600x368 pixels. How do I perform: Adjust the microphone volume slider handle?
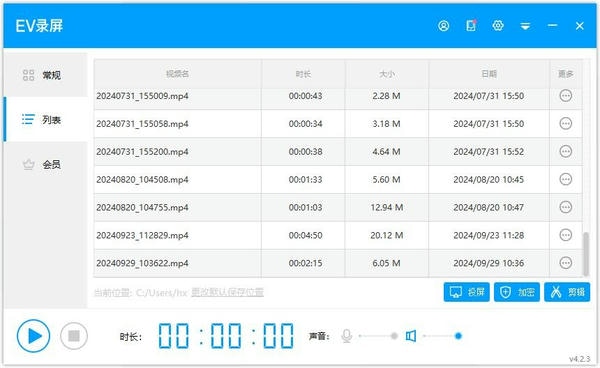(394, 336)
